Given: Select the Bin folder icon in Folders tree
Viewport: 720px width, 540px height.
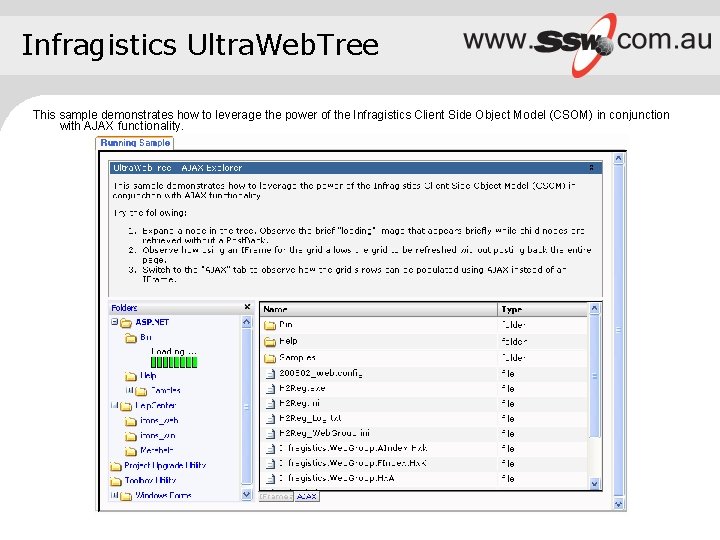Looking at the screenshot, I should coord(131,338).
